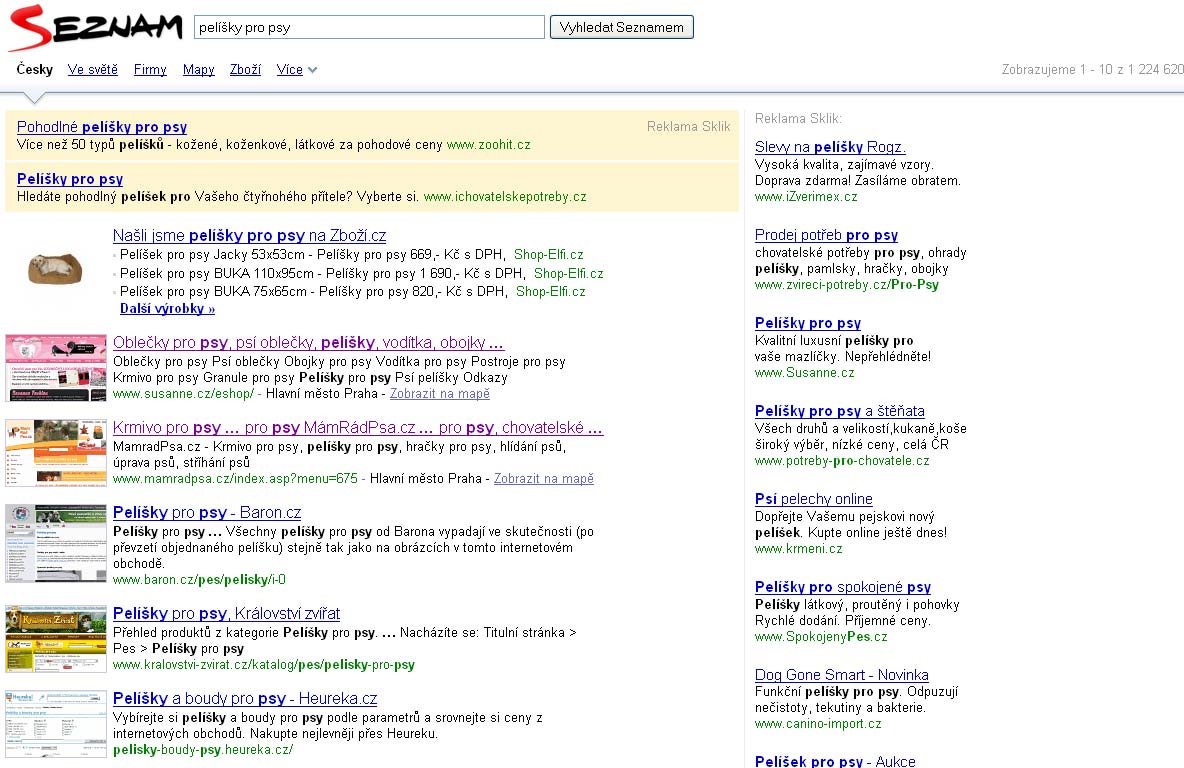Open URL www.susanne.cz/eshop/ under Oblečky result
The width and height of the screenshot is (1184, 768).
[183, 393]
